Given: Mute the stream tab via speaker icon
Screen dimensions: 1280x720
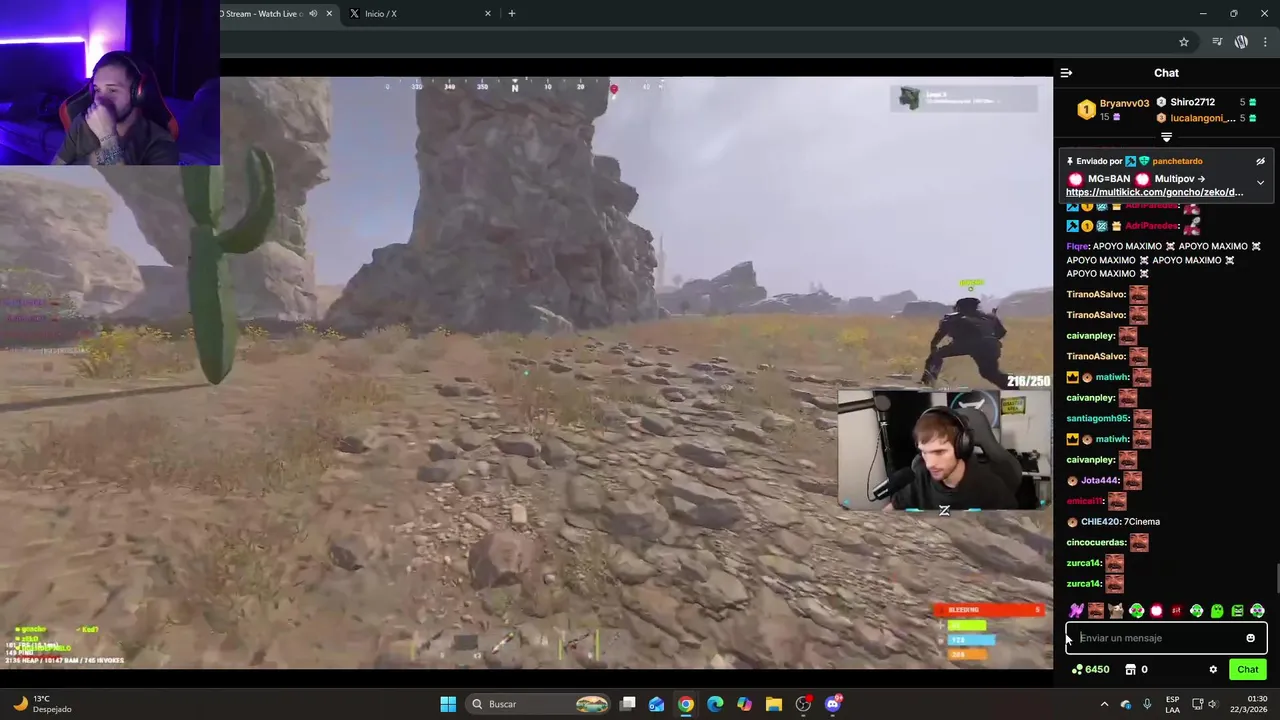Looking at the screenshot, I should coord(313,14).
